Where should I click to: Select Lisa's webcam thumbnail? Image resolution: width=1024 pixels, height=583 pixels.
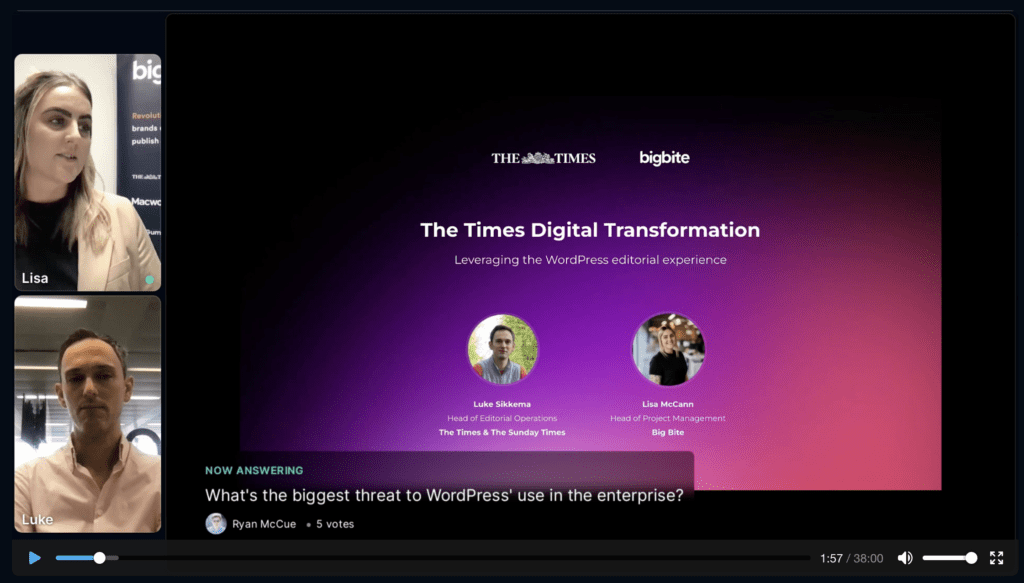tap(87, 170)
